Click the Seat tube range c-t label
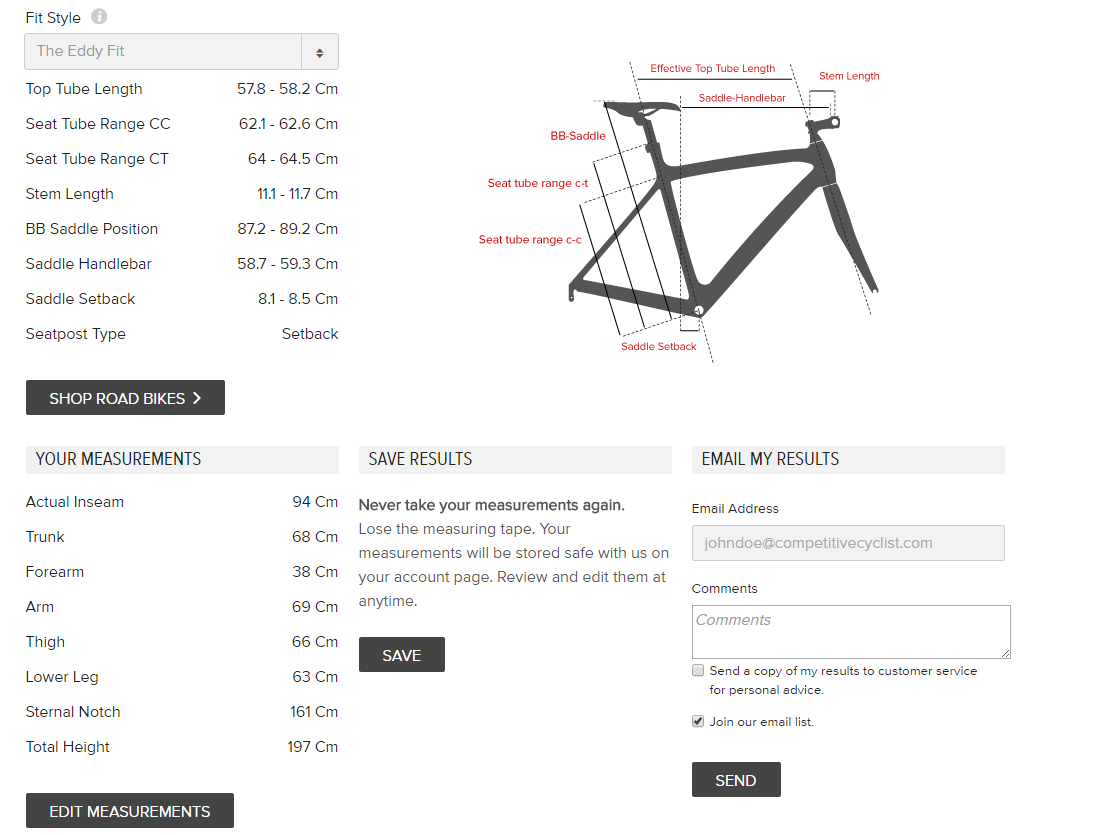Viewport: 1093px width, 835px height. (537, 183)
